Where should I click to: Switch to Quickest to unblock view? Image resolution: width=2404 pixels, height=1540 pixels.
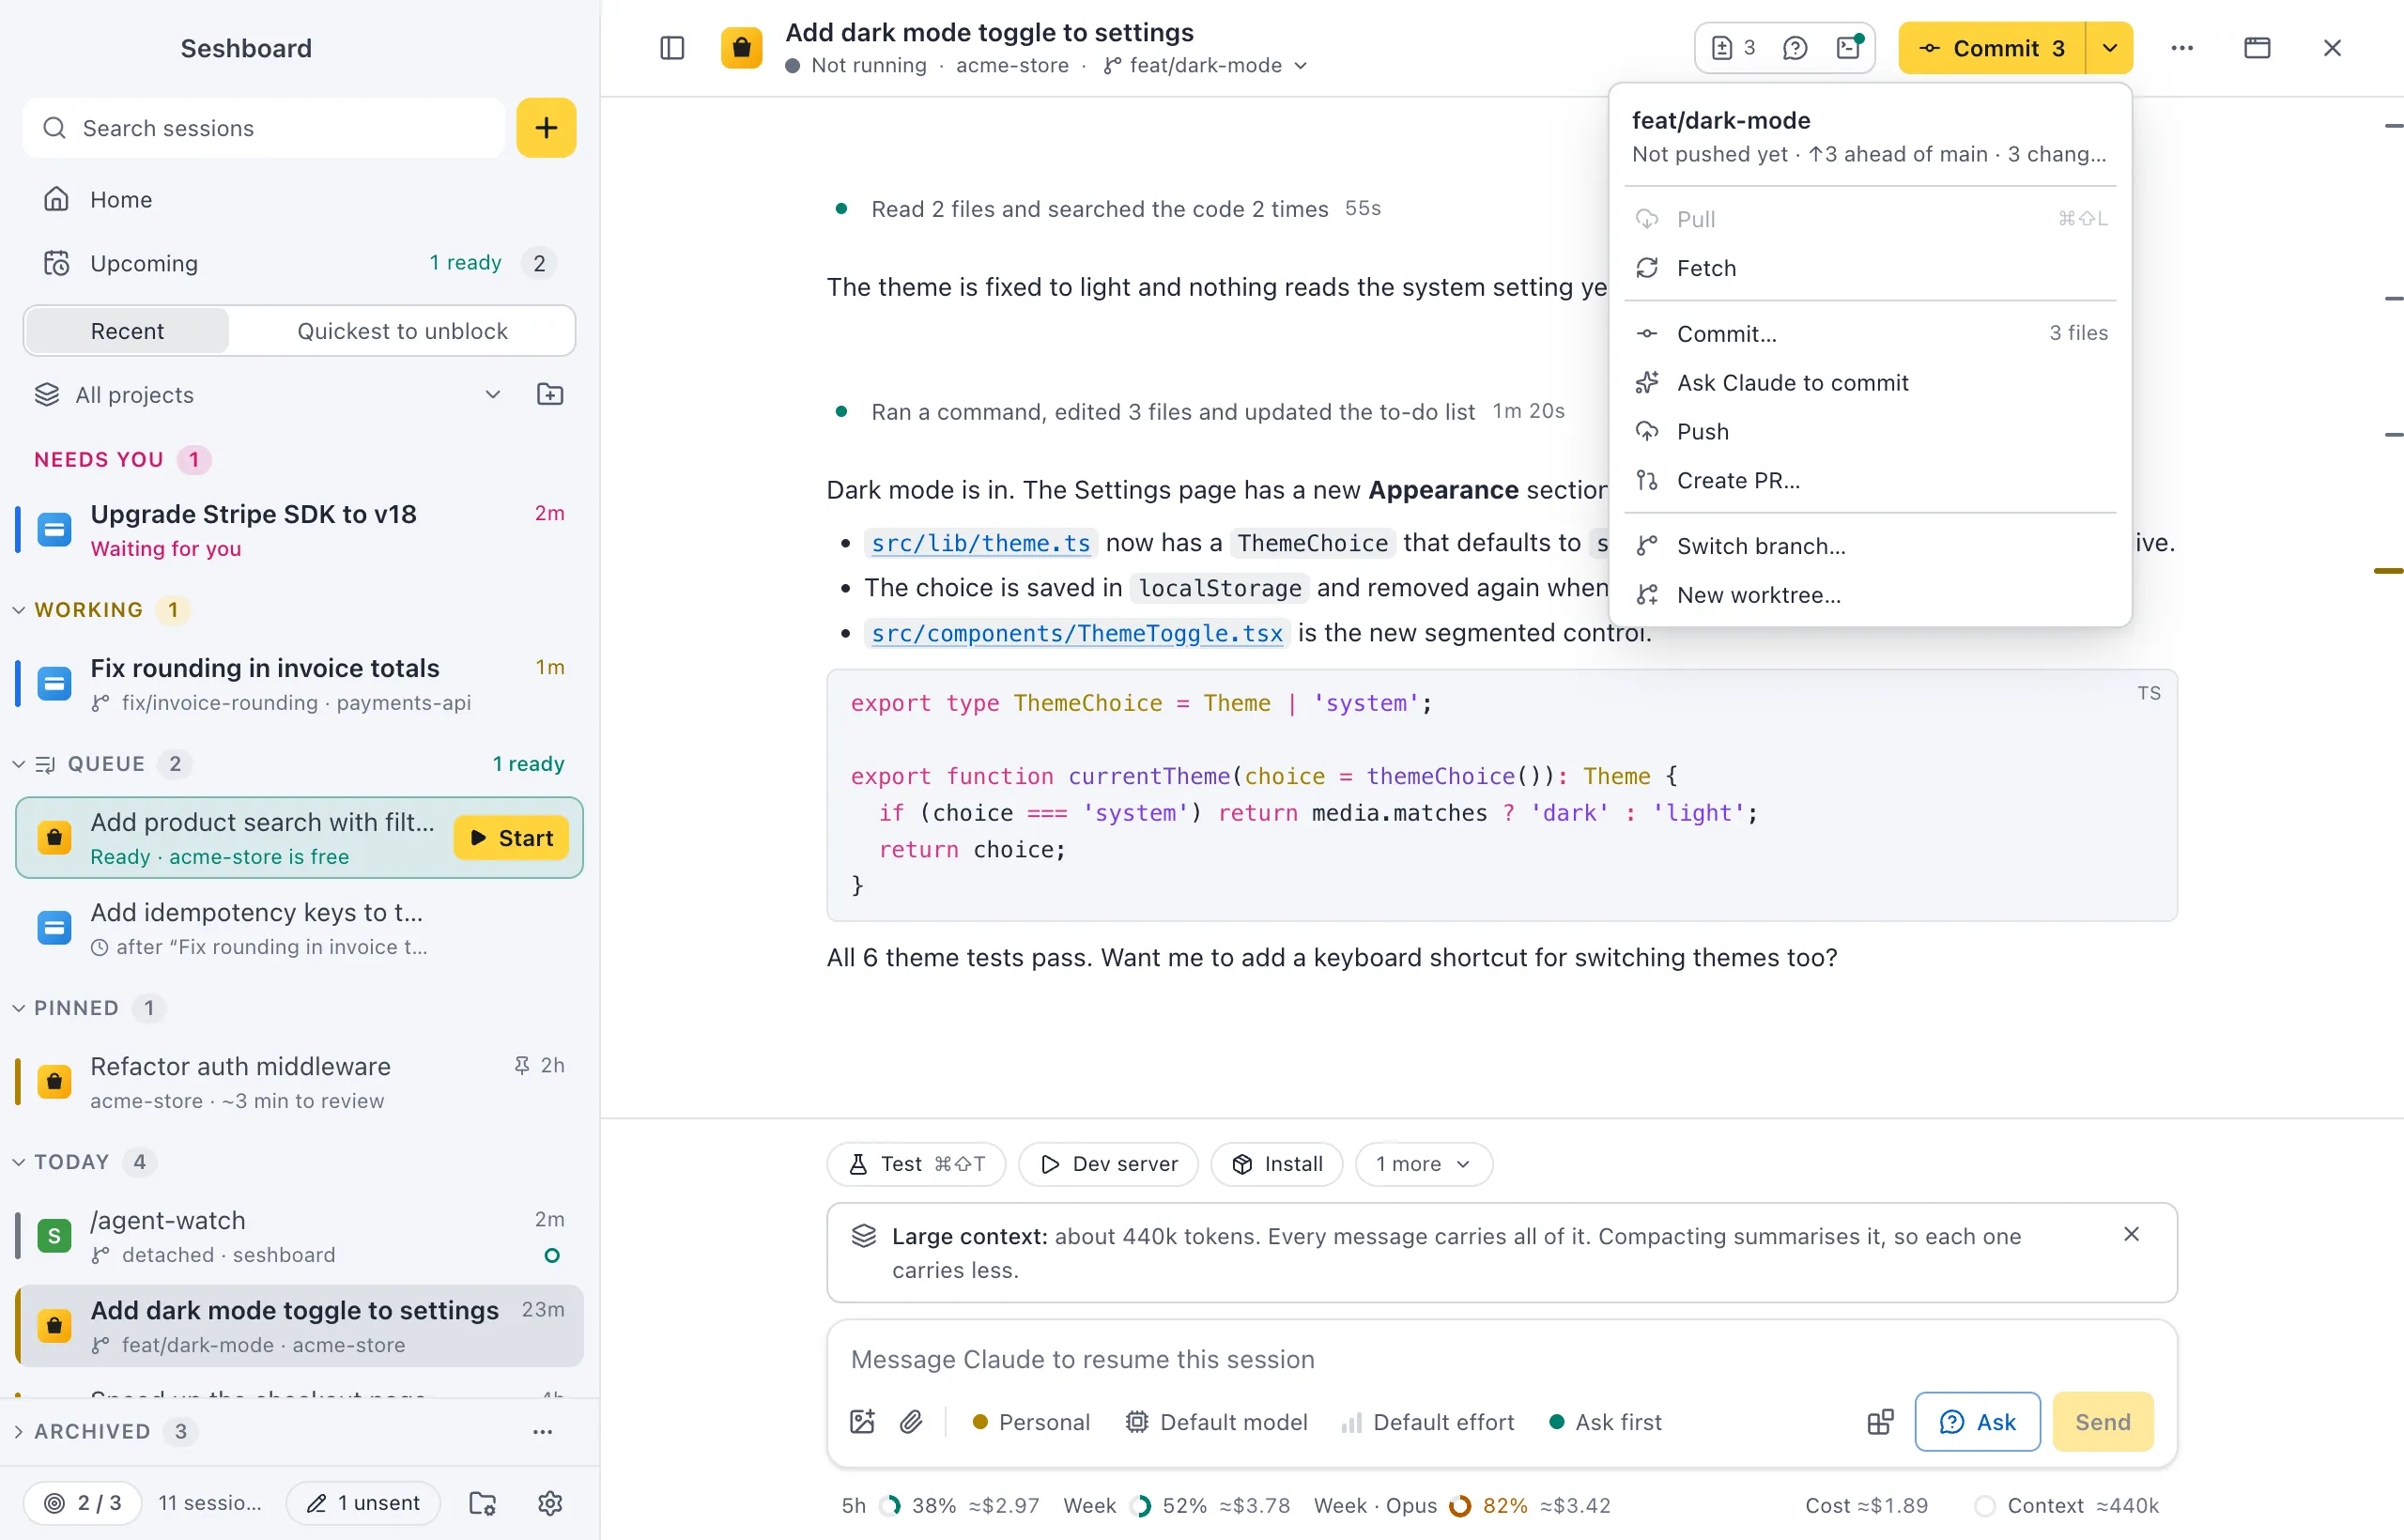[x=402, y=331]
